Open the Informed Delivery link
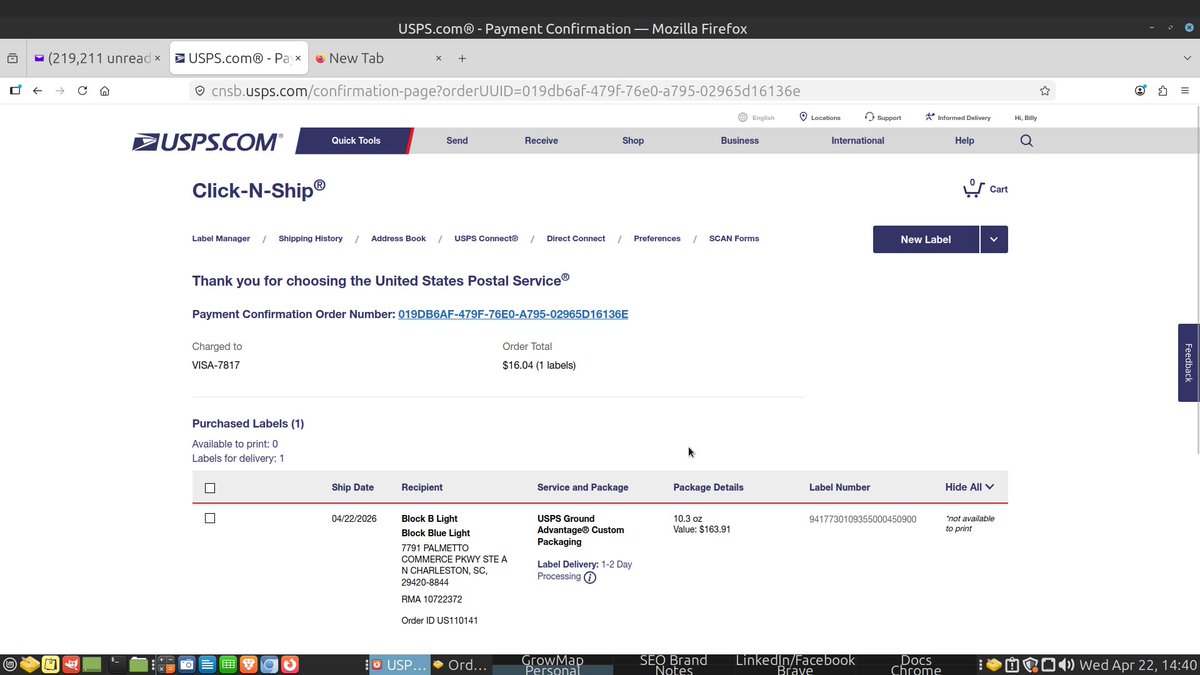This screenshot has height=675, width=1200. click(958, 117)
